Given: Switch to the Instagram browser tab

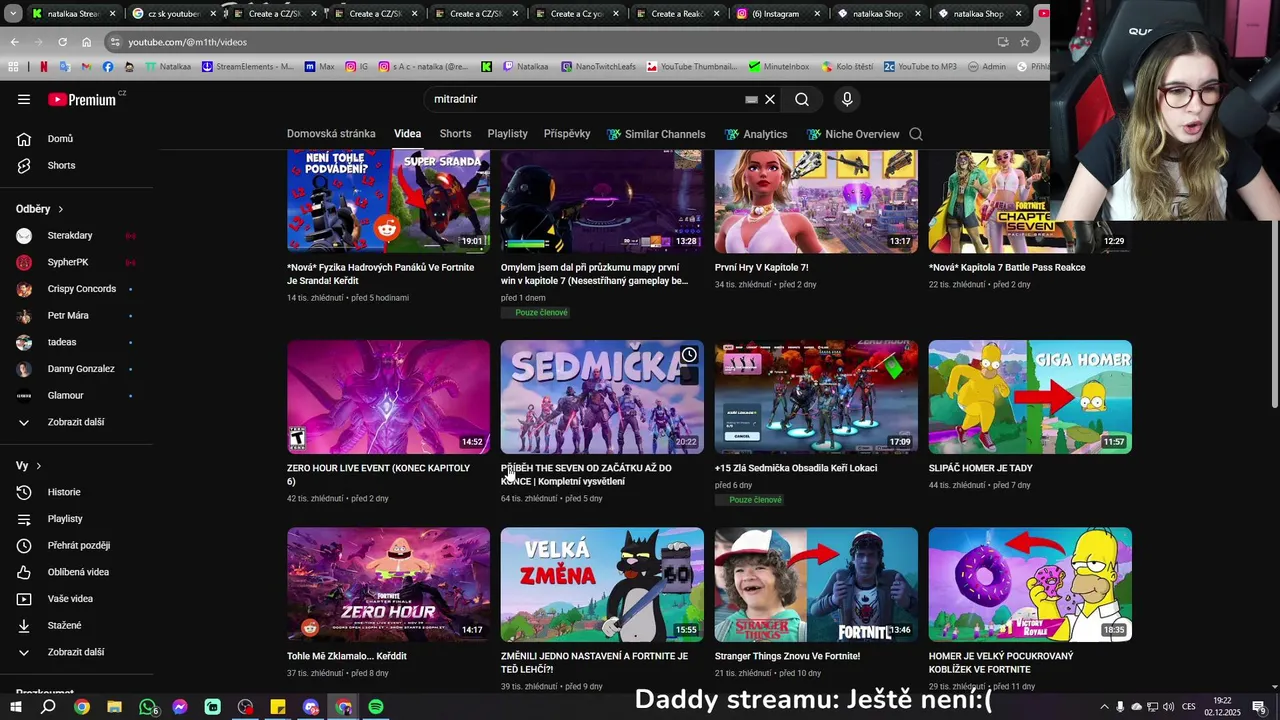Looking at the screenshot, I should 778,14.
